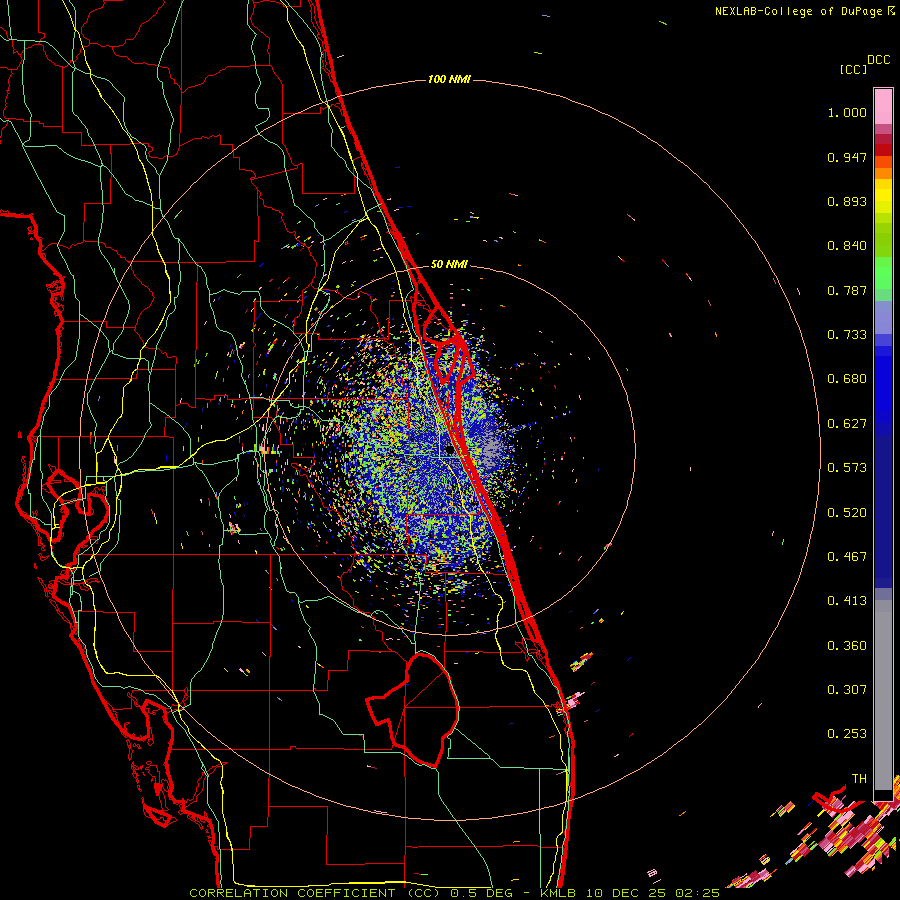Click the 0.413 scale value
The height and width of the screenshot is (900, 900).
tap(847, 601)
